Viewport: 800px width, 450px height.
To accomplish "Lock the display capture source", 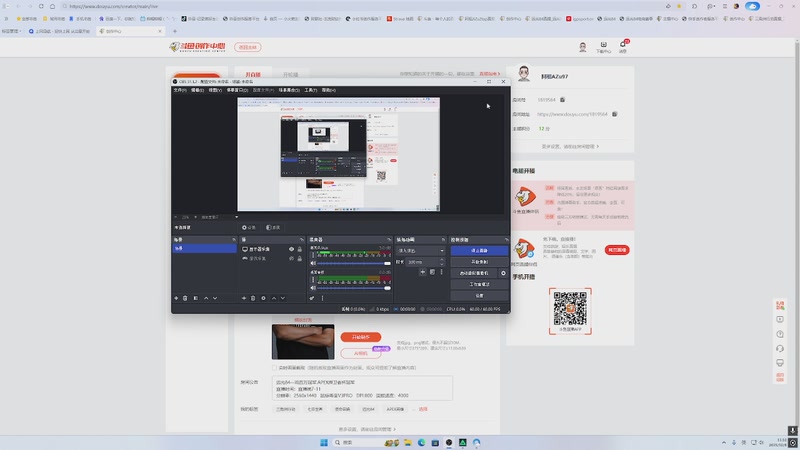I will tap(299, 249).
